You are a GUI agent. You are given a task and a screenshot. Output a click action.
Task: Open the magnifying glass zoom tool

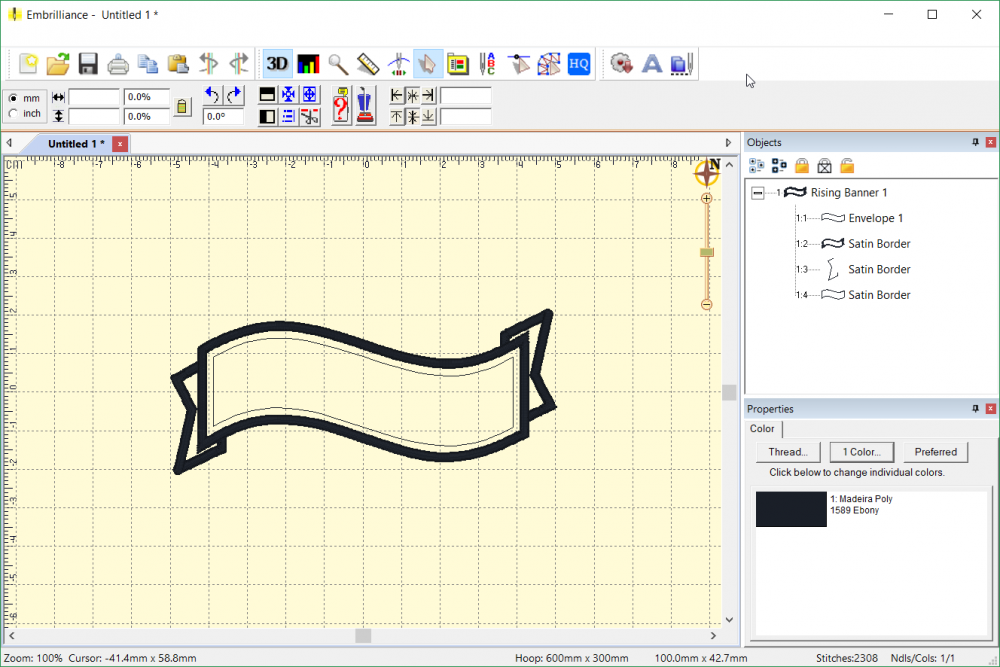click(338, 64)
